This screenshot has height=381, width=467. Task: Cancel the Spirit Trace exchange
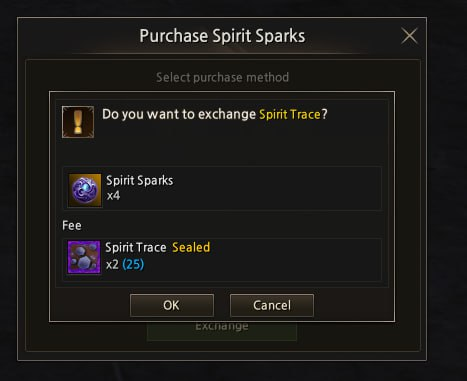(272, 305)
